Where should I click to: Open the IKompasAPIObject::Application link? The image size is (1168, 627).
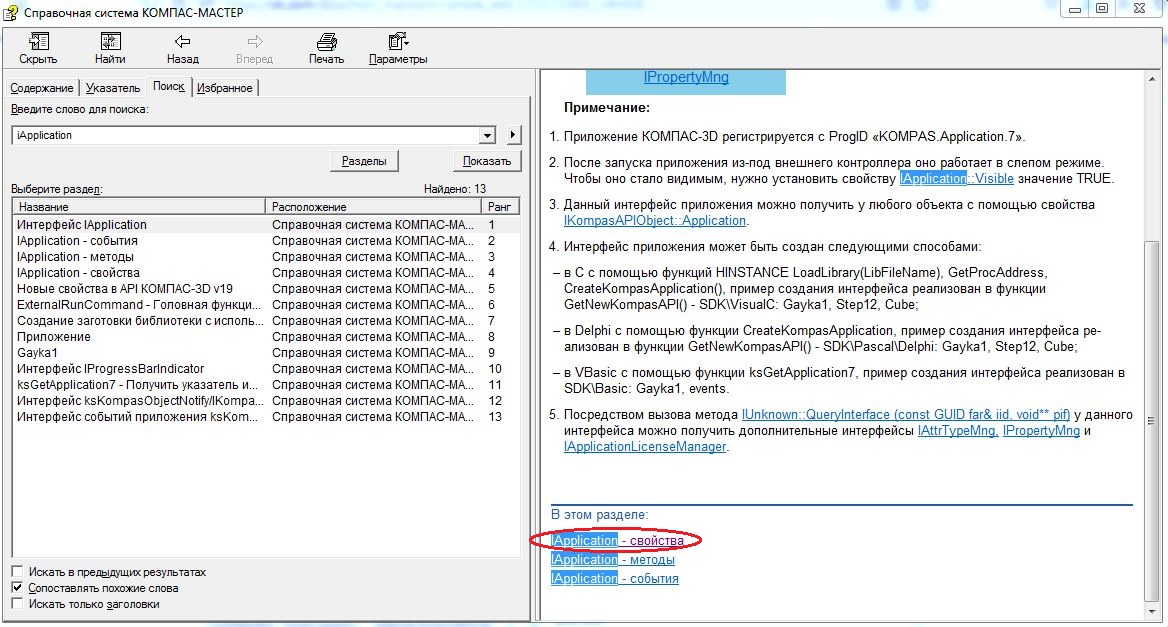[655, 220]
